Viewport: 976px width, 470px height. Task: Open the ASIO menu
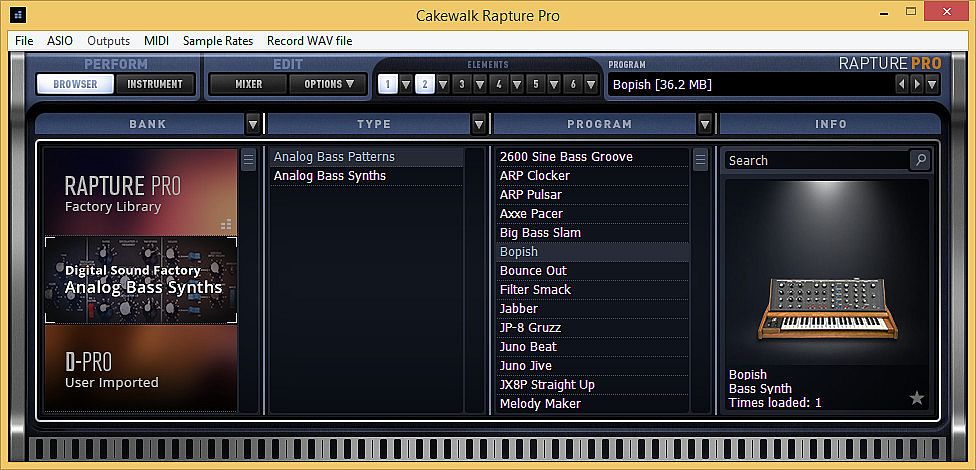point(60,41)
